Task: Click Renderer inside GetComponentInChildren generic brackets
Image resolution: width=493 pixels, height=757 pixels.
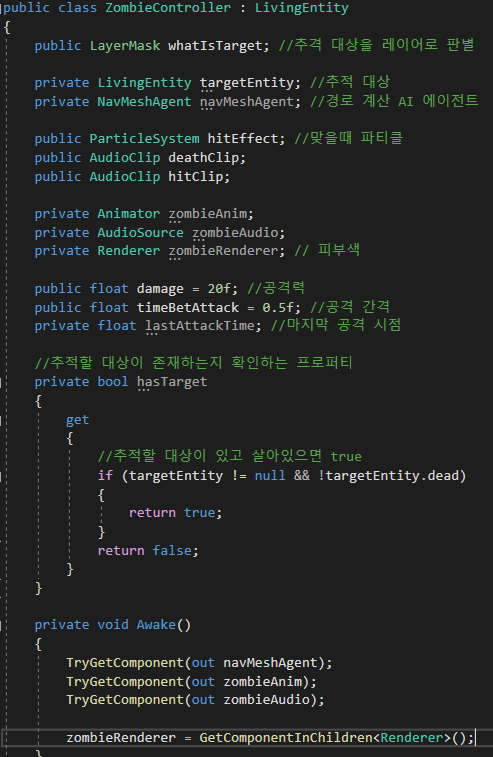Action: coord(412,738)
